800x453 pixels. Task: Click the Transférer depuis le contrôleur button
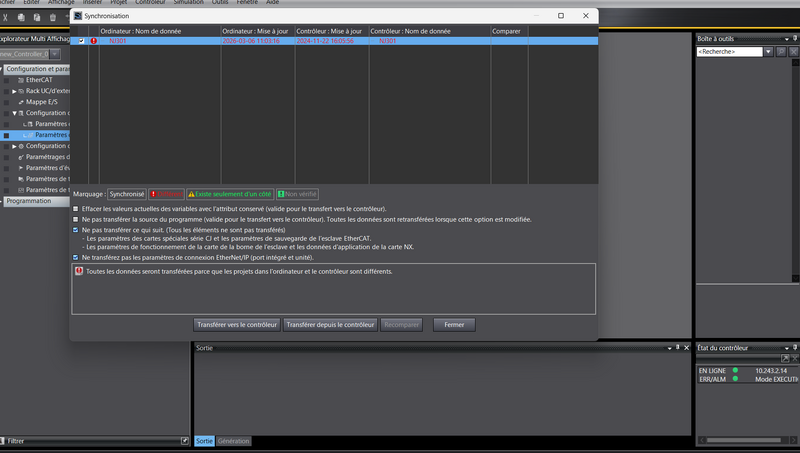[x=330, y=324]
